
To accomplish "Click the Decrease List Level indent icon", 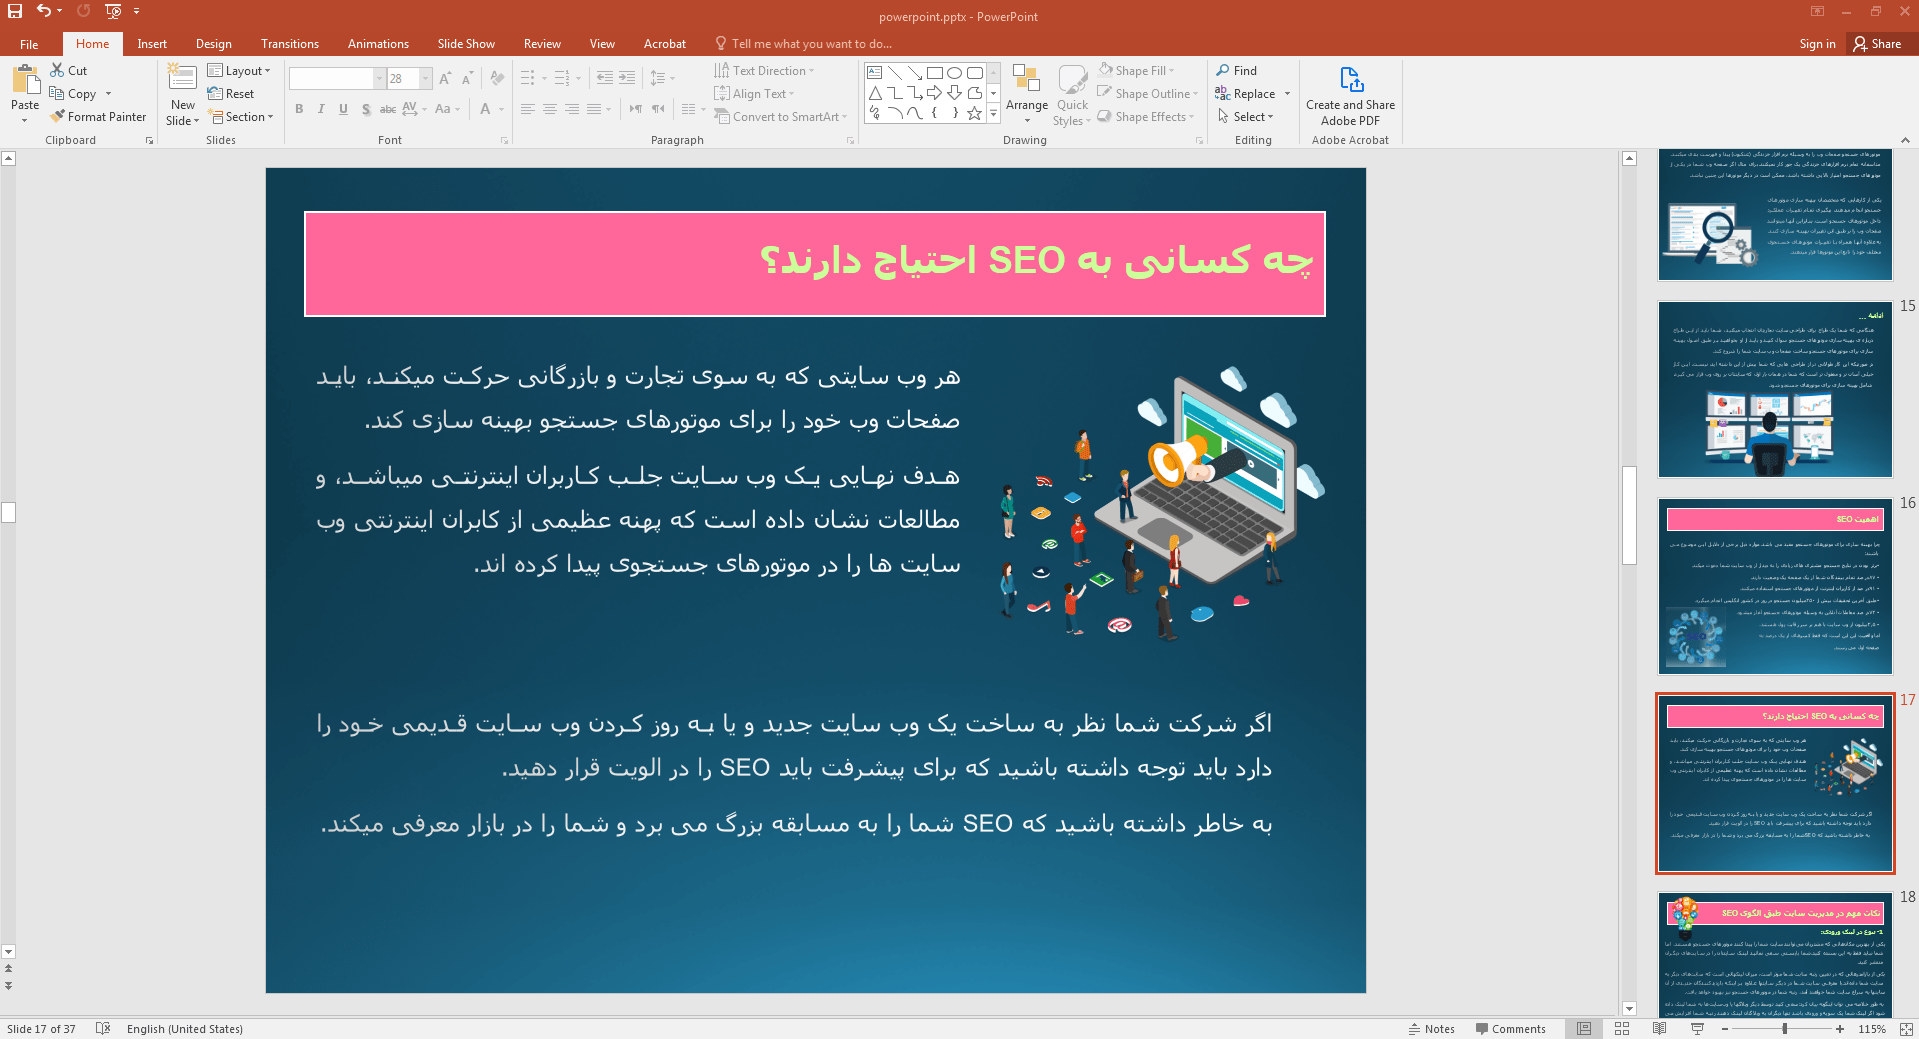I will 605,78.
